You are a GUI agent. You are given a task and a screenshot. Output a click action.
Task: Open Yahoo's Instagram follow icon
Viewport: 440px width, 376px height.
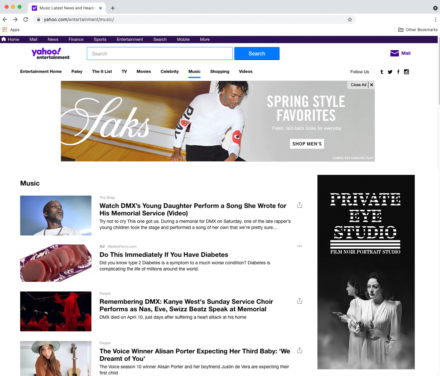pos(406,72)
